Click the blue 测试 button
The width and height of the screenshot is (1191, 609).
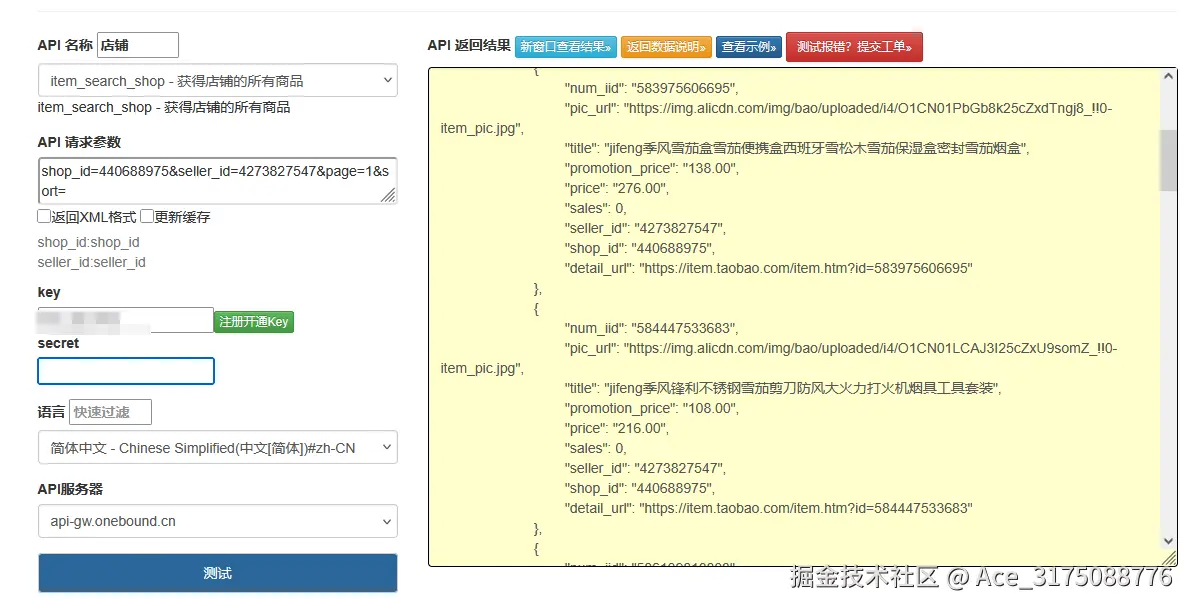tap(217, 573)
